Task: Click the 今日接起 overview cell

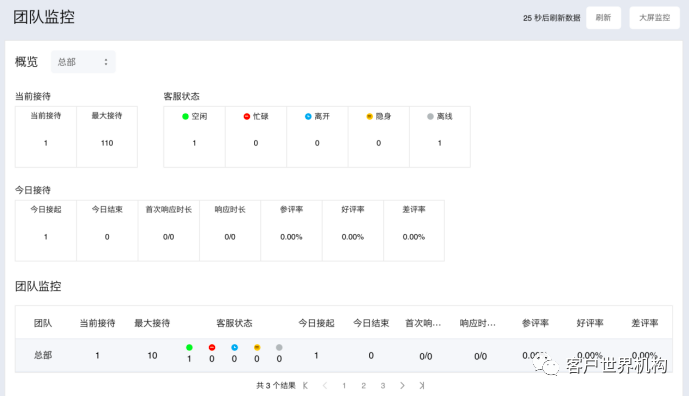Action: [x=46, y=231]
